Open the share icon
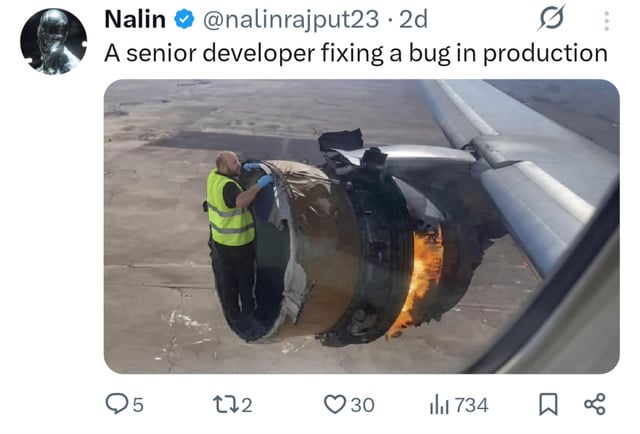 click(595, 404)
